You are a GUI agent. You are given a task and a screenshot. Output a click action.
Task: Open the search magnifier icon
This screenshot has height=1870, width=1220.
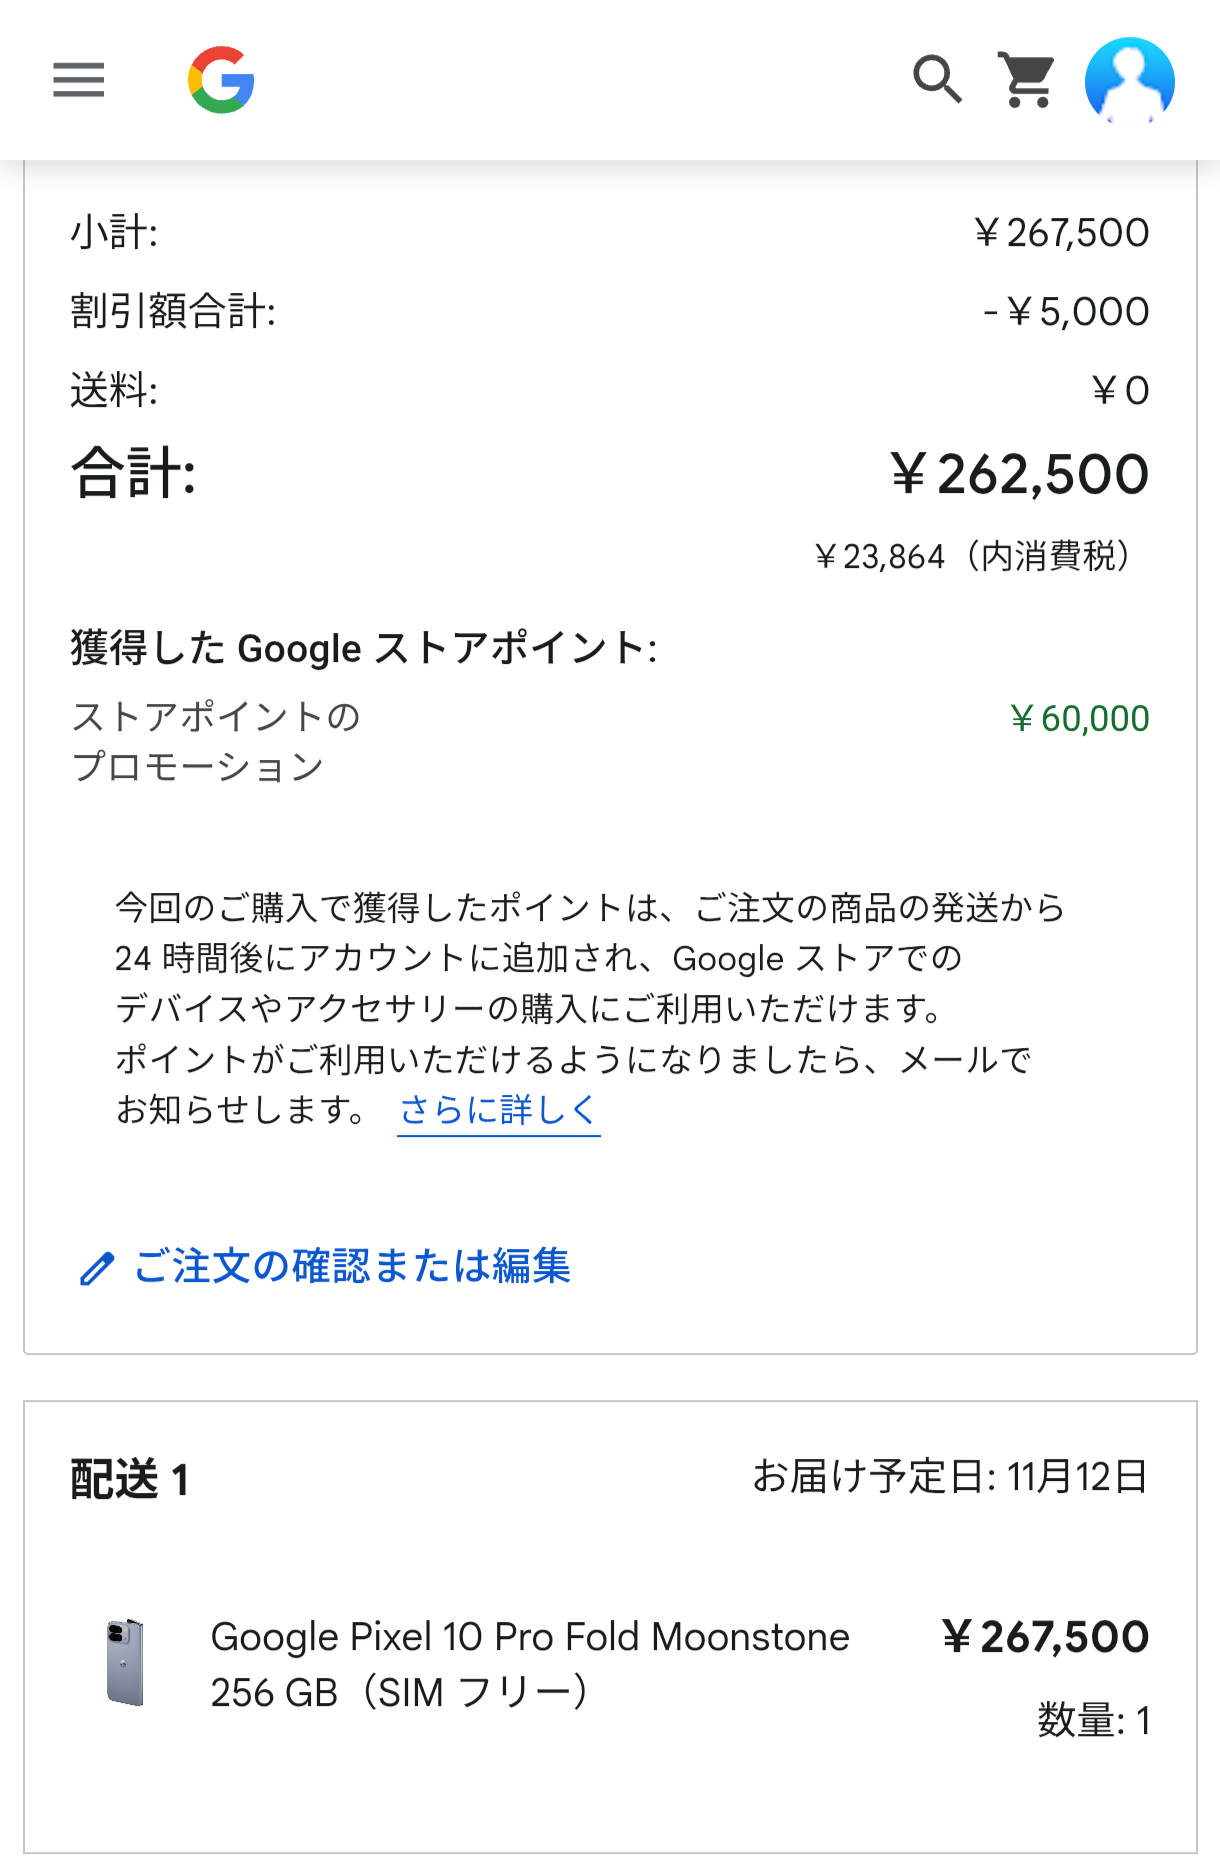(937, 80)
